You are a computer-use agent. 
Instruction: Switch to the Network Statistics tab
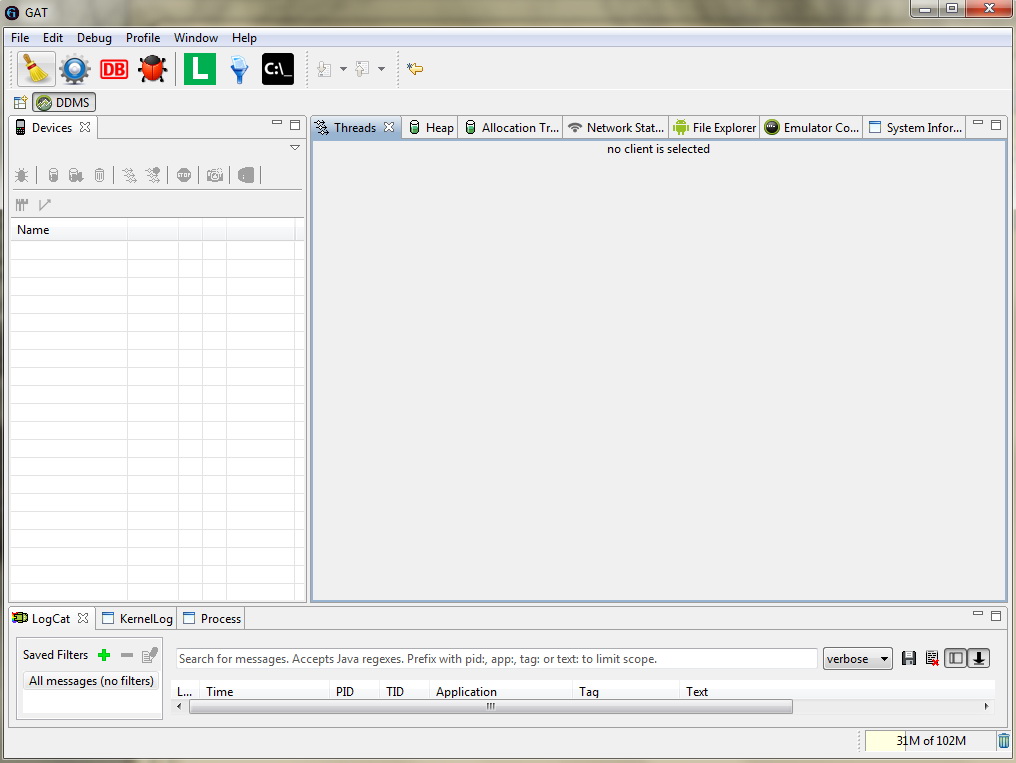[x=616, y=128]
